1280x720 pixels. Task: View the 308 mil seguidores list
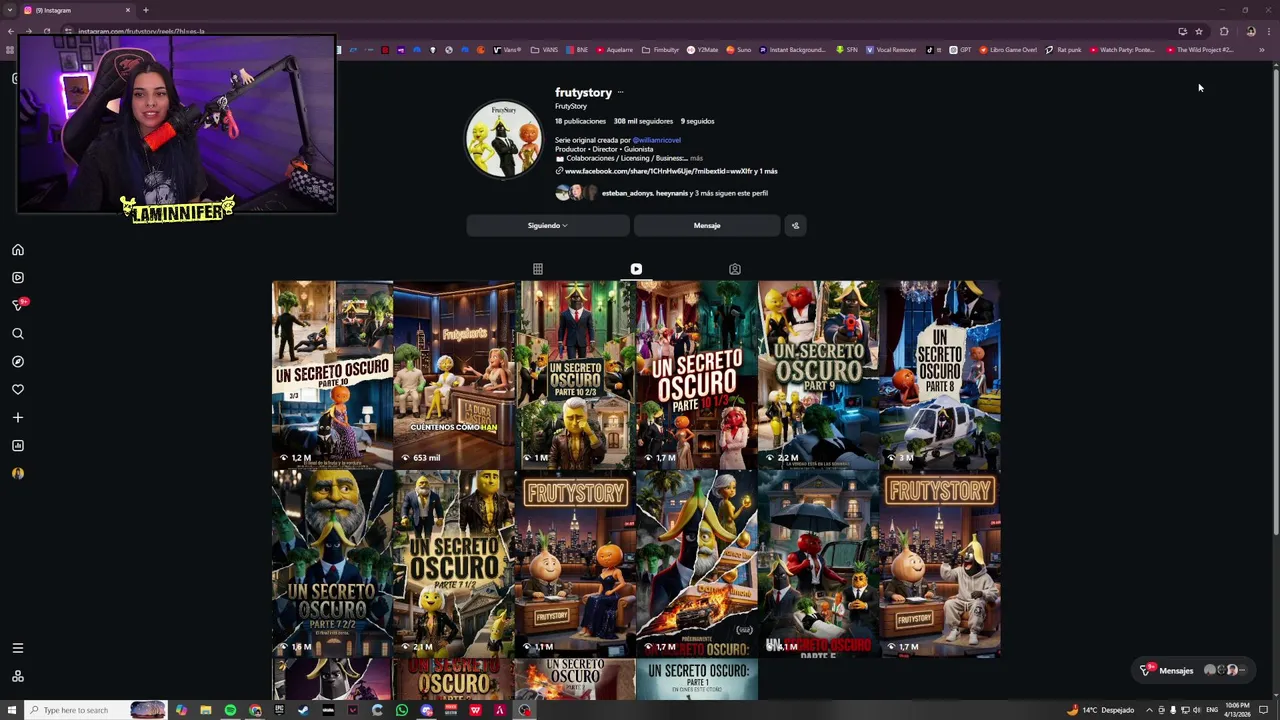pyautogui.click(x=643, y=121)
